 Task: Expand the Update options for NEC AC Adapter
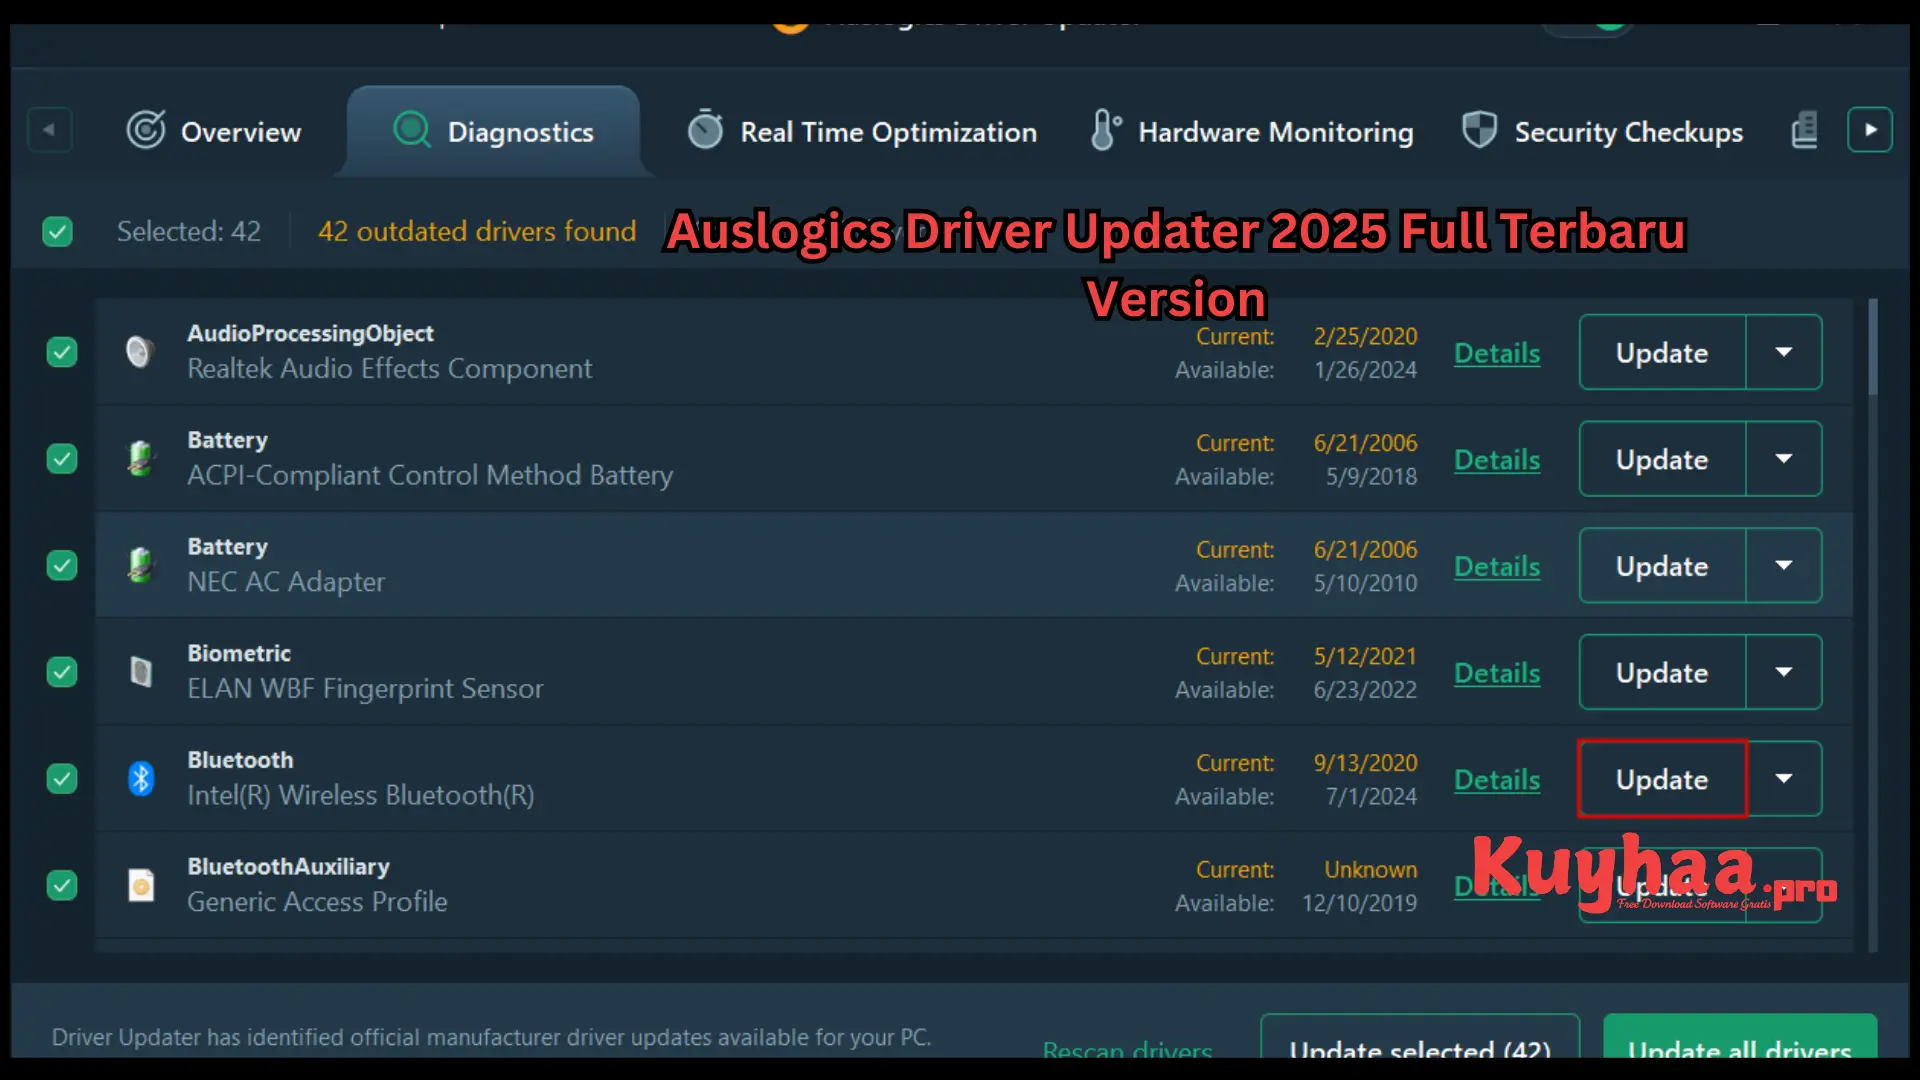pos(1785,565)
